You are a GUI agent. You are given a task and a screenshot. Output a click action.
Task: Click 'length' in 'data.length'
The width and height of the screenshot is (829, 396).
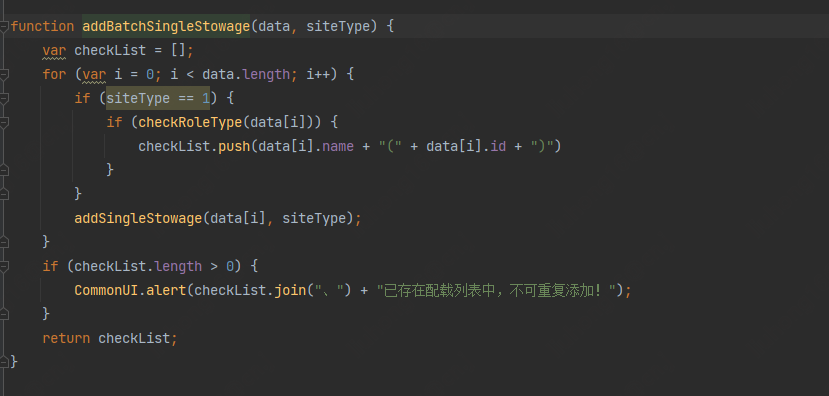[266, 74]
